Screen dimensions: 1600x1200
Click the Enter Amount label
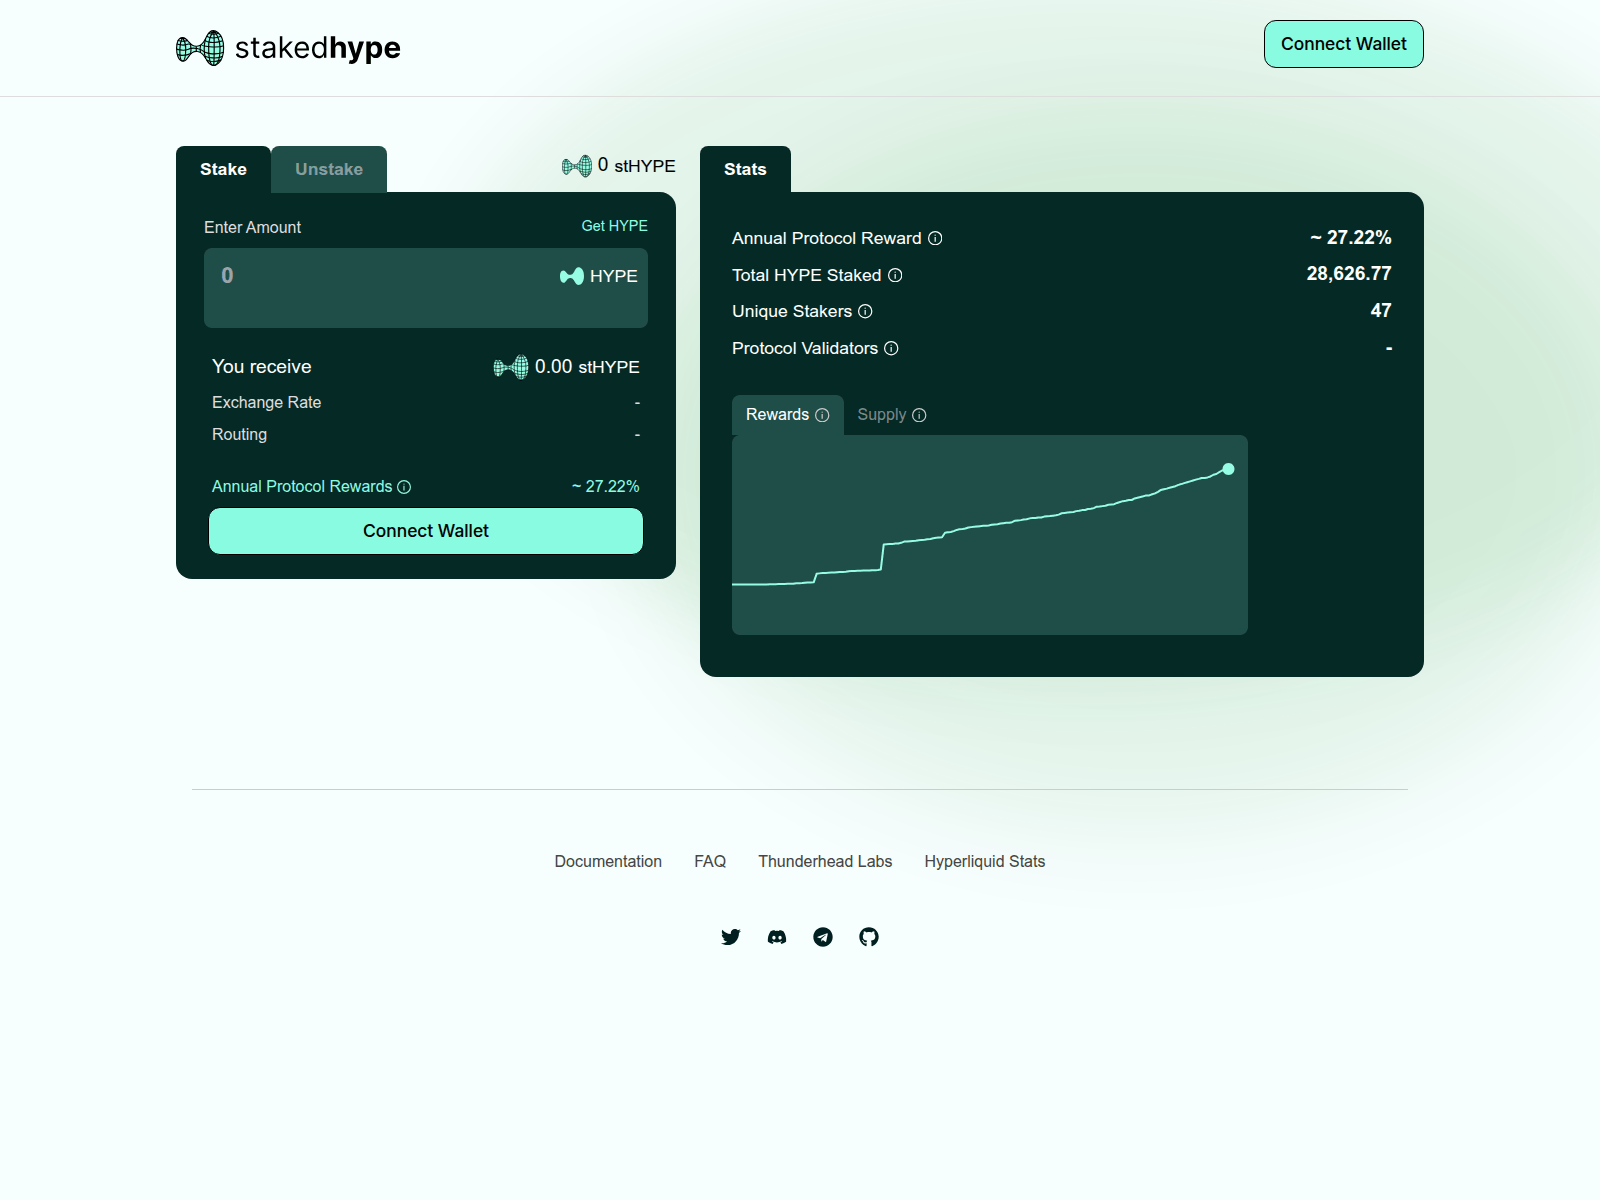coord(252,227)
